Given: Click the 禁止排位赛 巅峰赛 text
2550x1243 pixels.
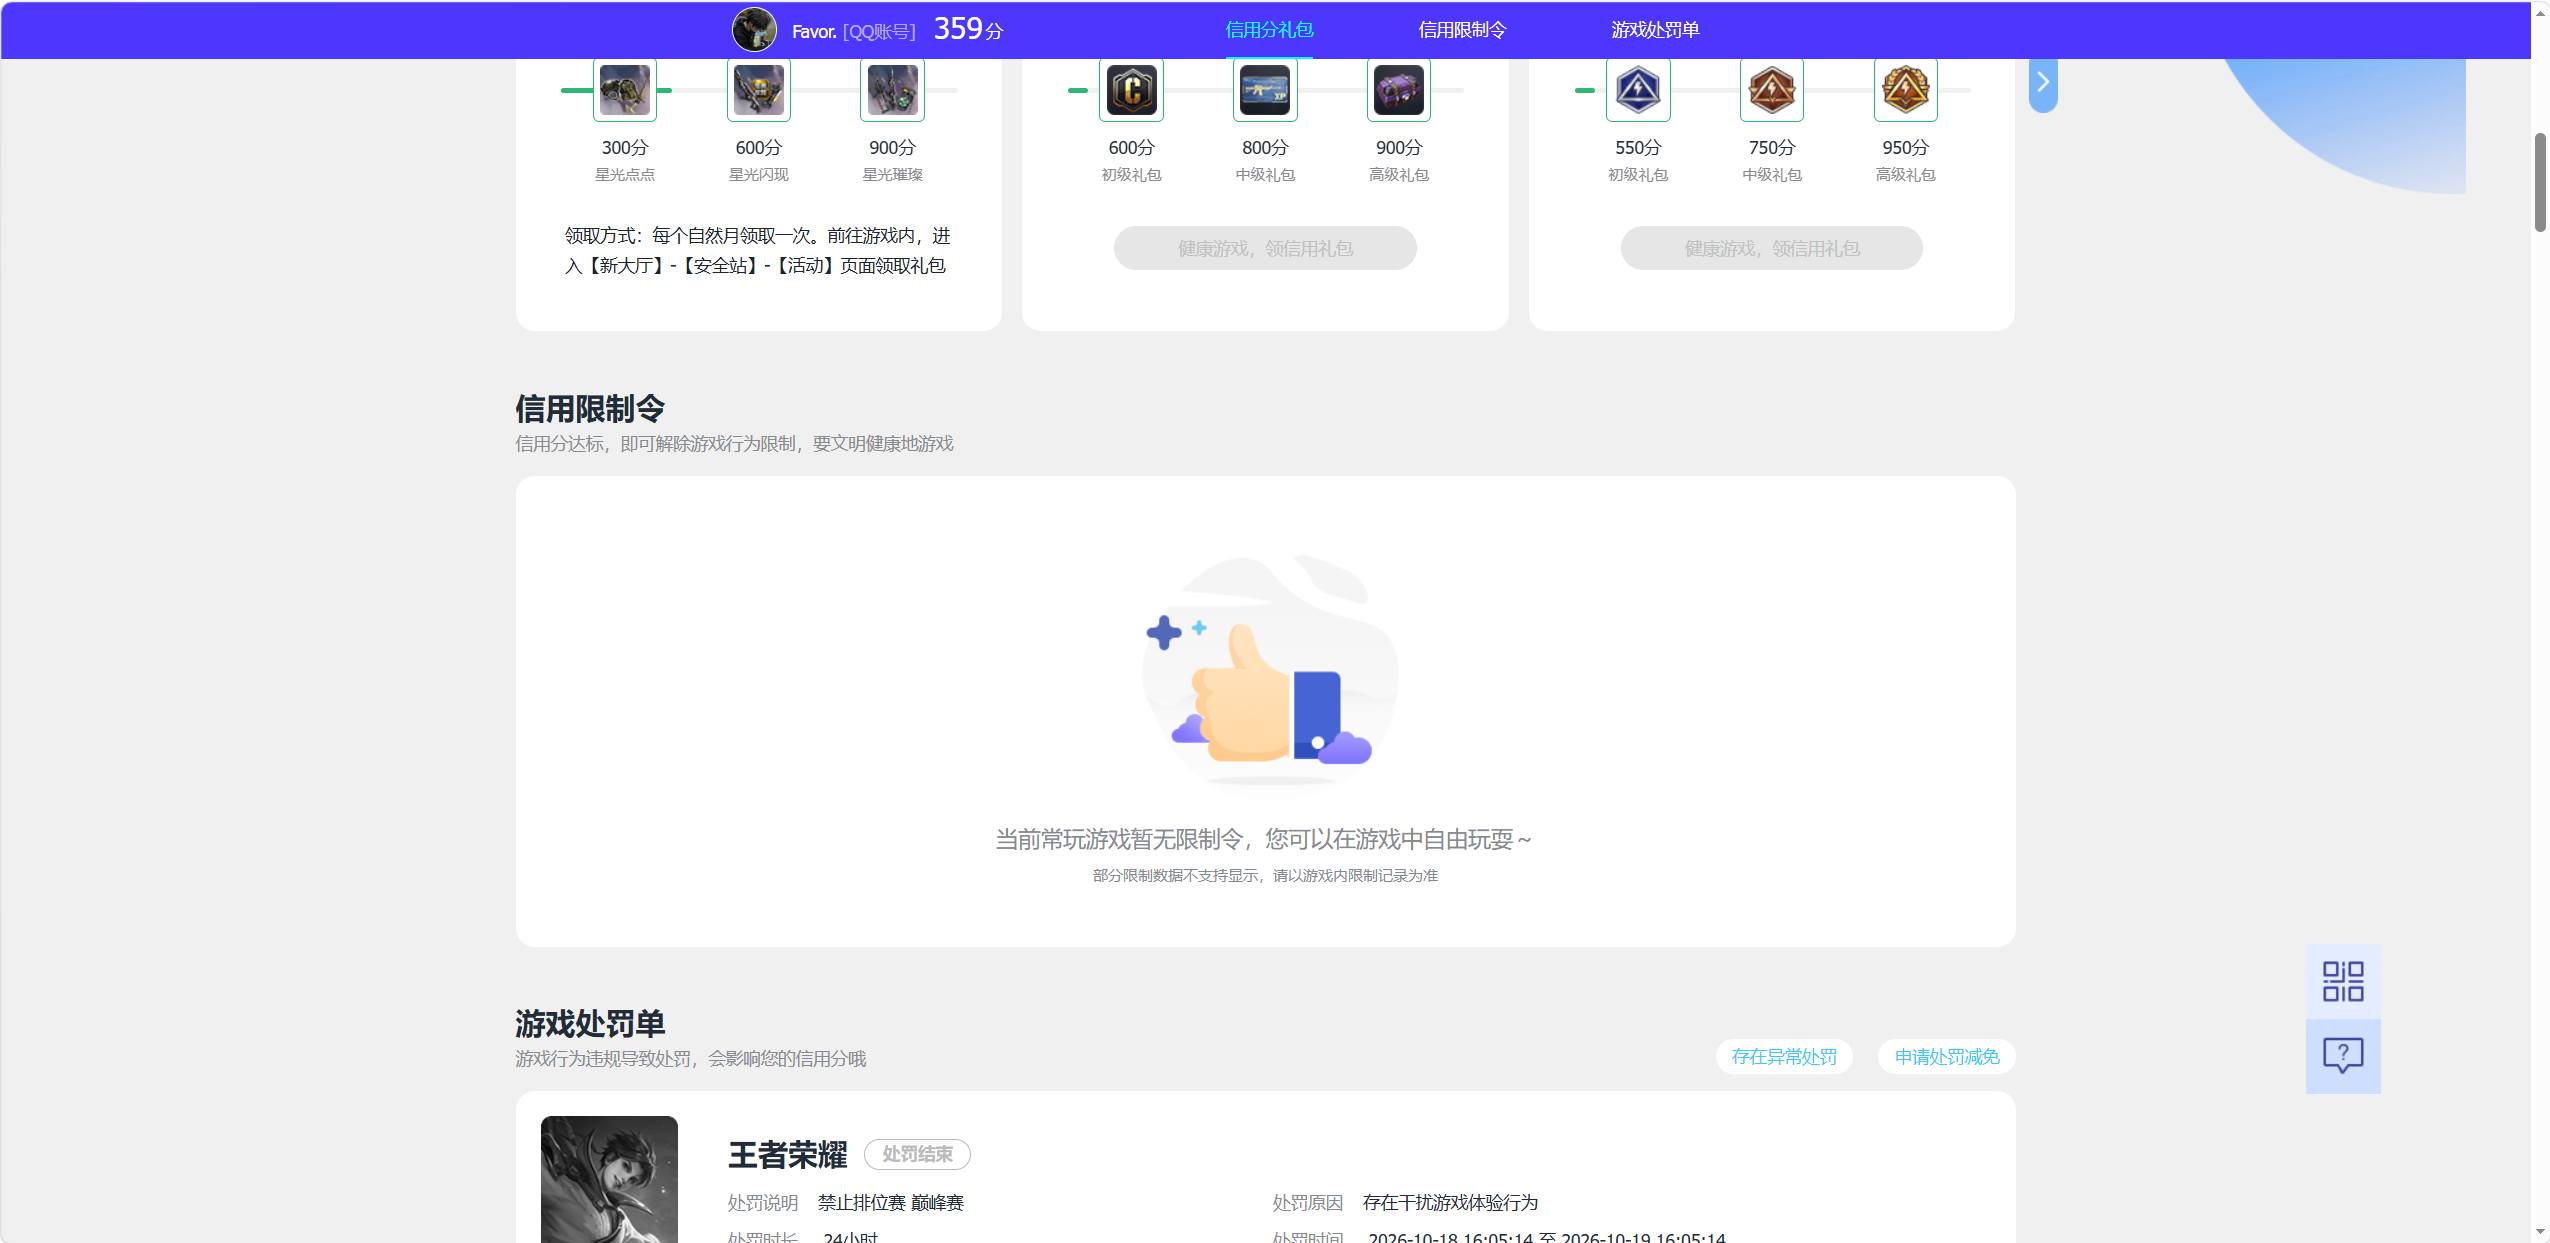Looking at the screenshot, I should pyautogui.click(x=891, y=1203).
